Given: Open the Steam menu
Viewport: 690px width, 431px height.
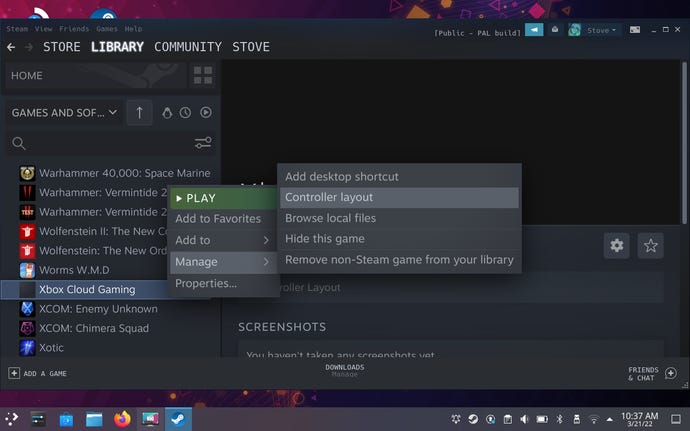Looking at the screenshot, I should pyautogui.click(x=17, y=29).
